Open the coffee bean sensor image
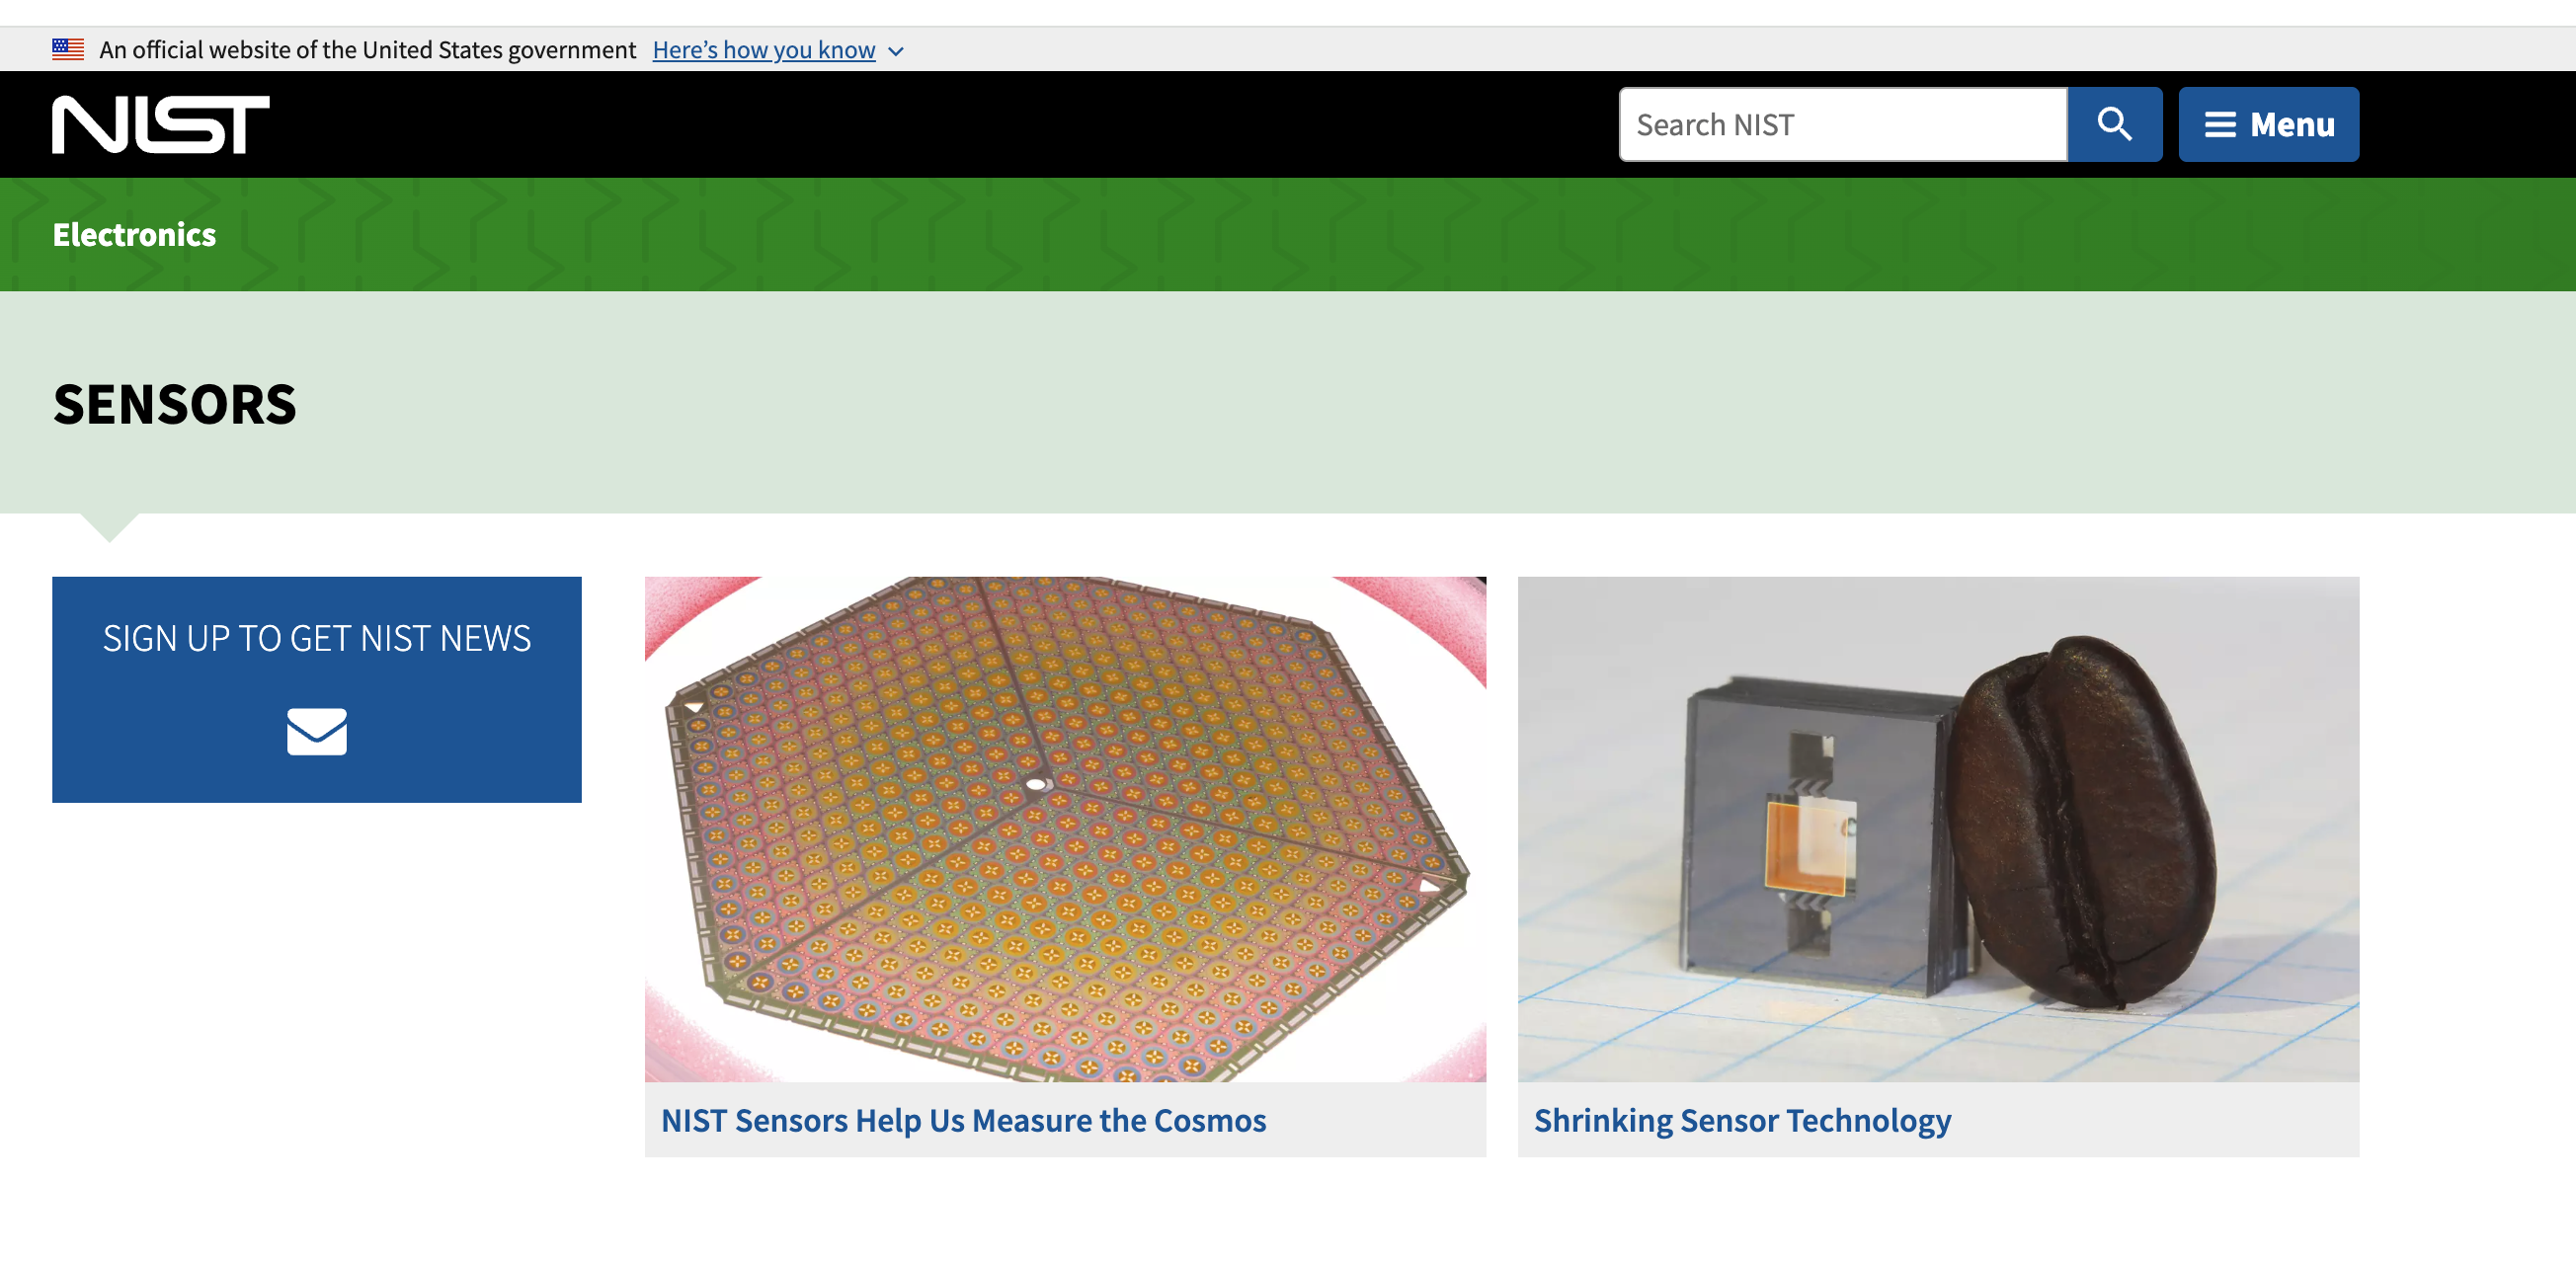 [x=1938, y=829]
